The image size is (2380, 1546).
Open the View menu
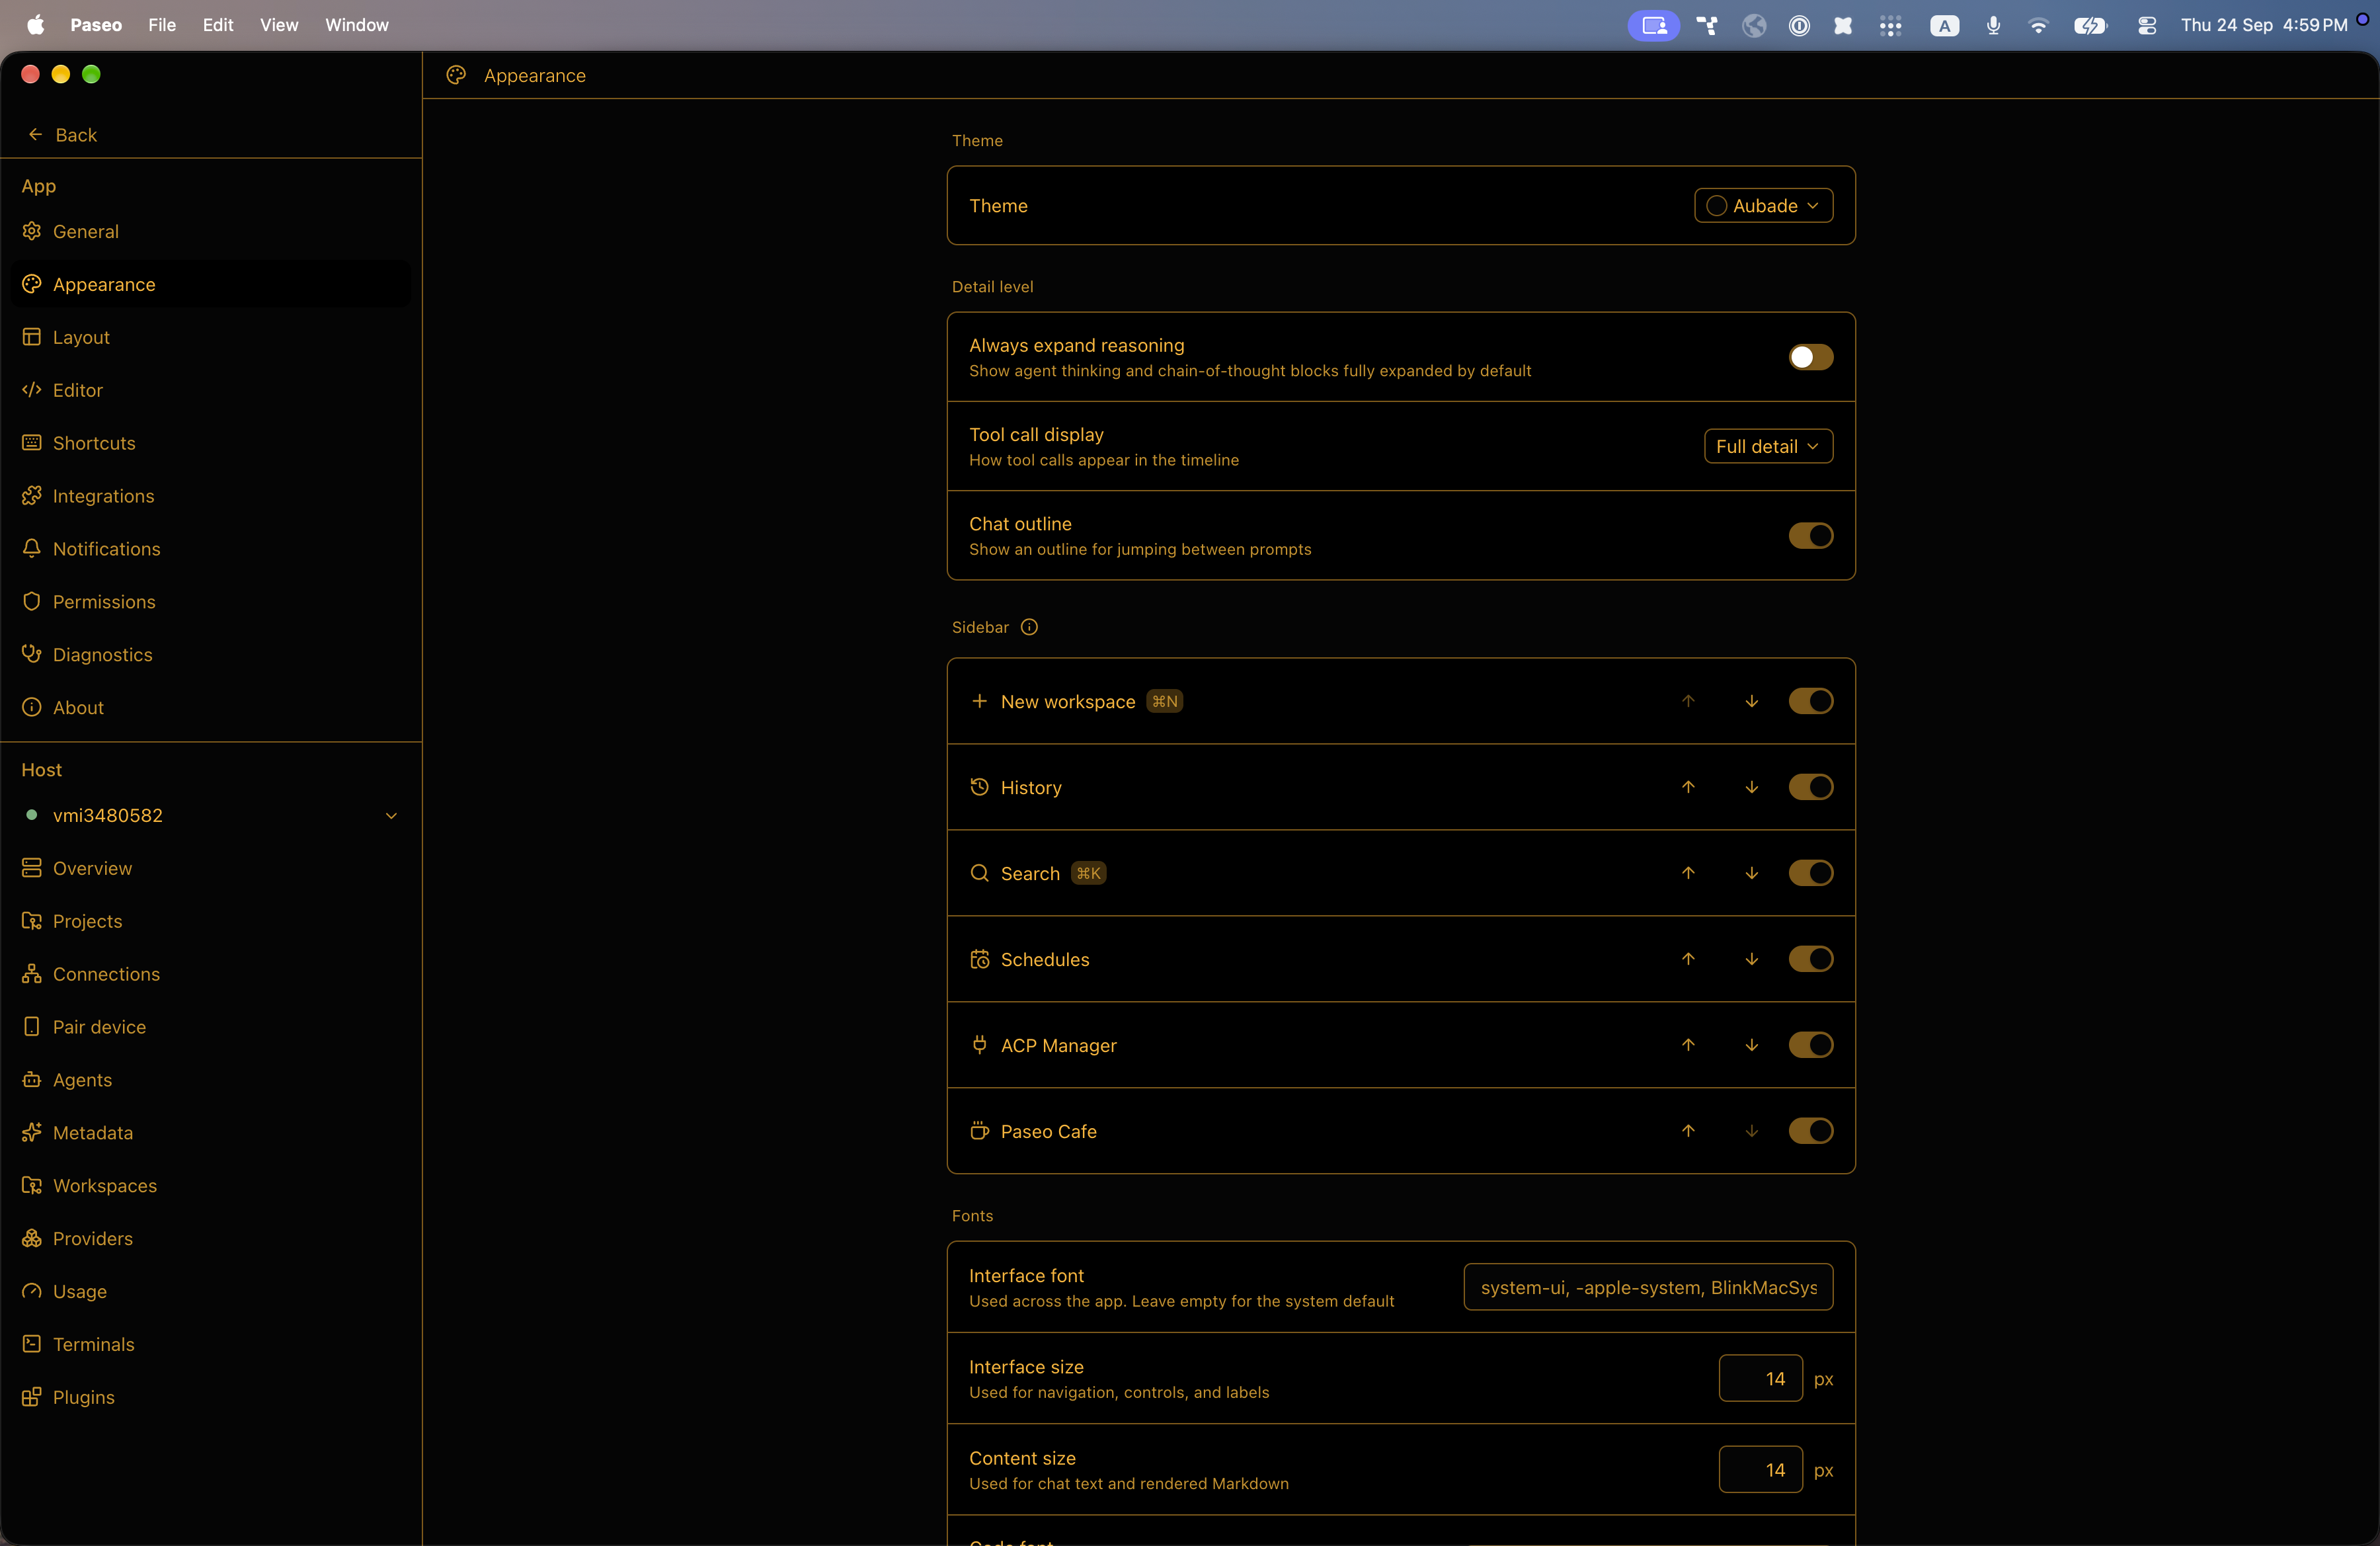(x=279, y=25)
